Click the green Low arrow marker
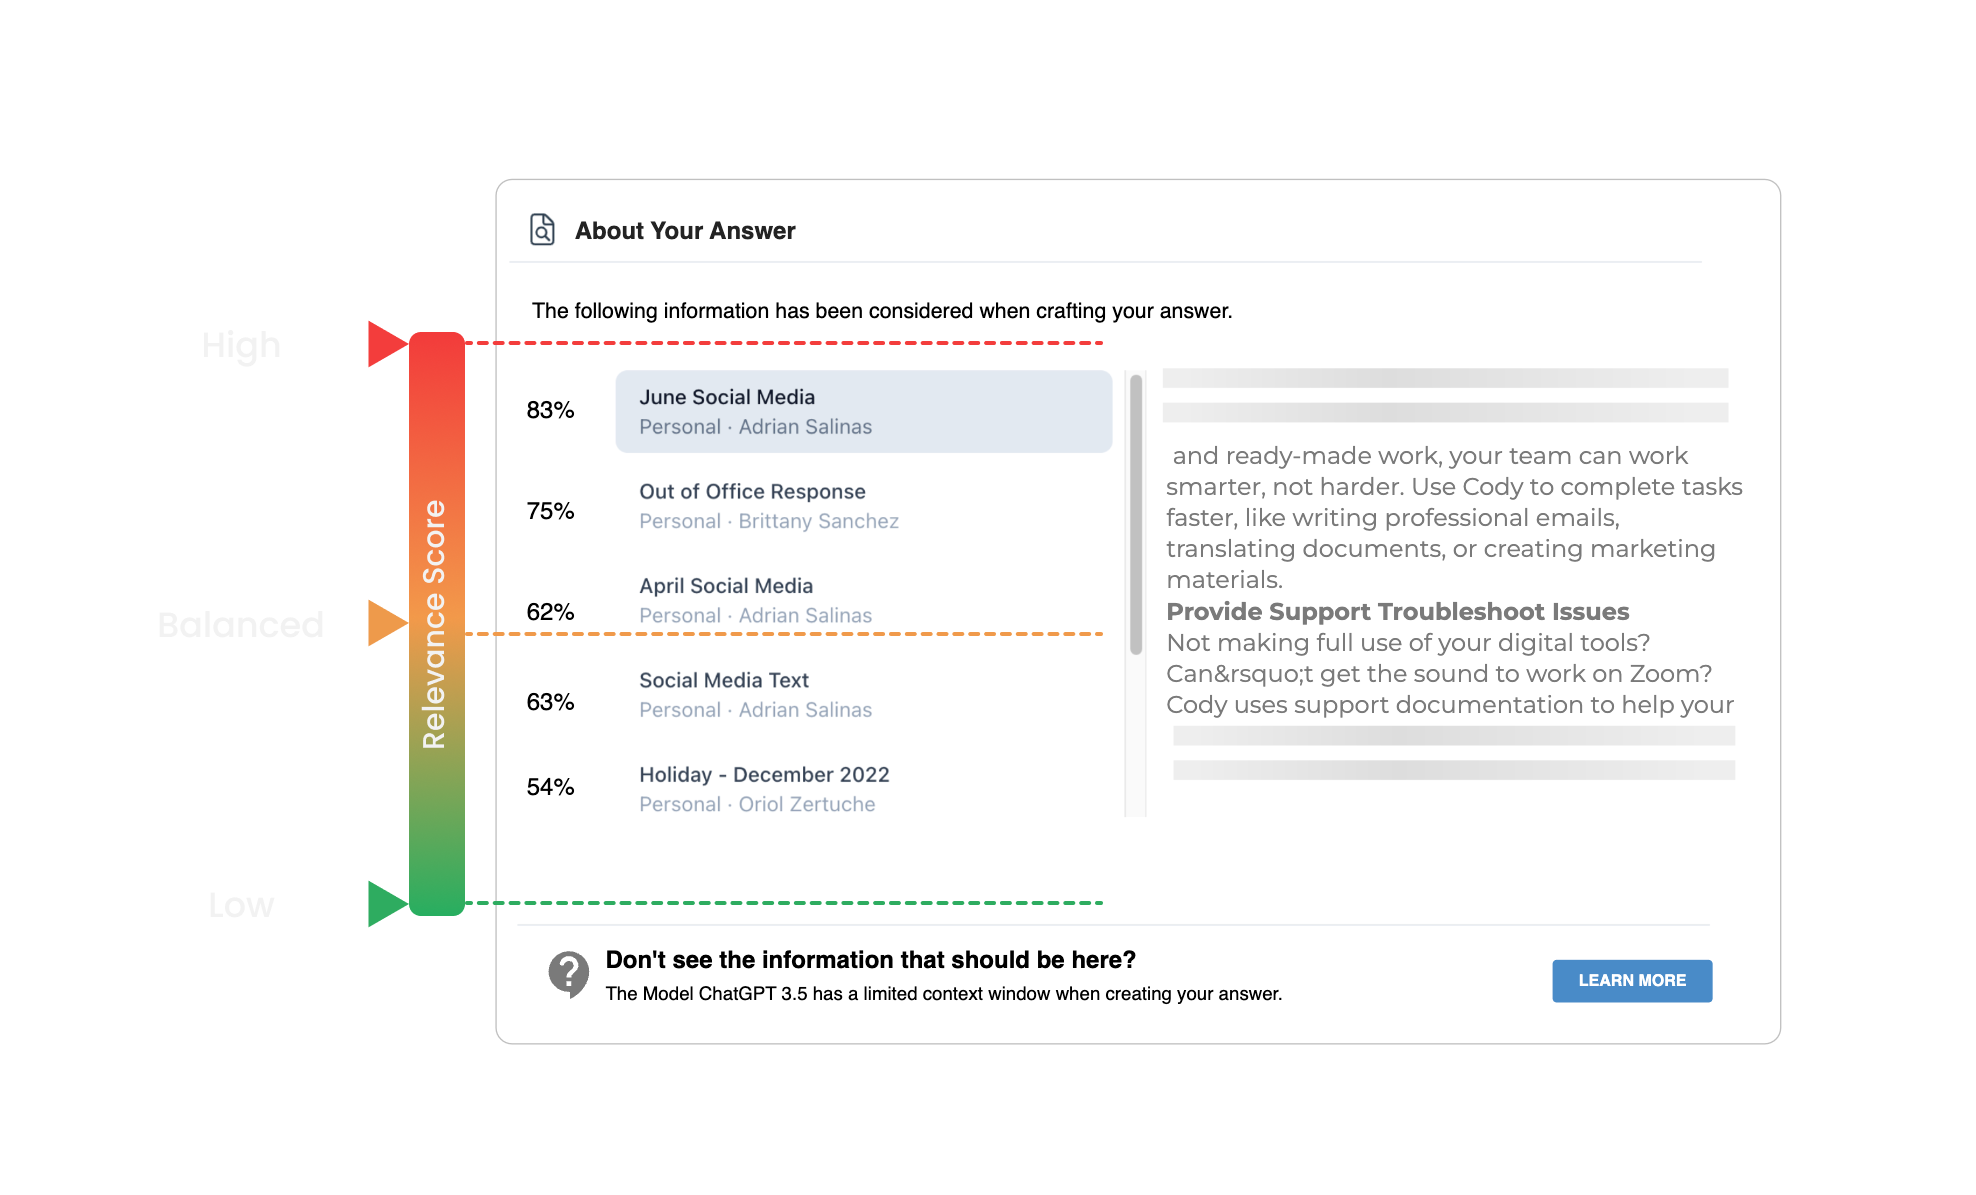Image resolution: width=1976 pixels, height=1195 pixels. pos(384,903)
